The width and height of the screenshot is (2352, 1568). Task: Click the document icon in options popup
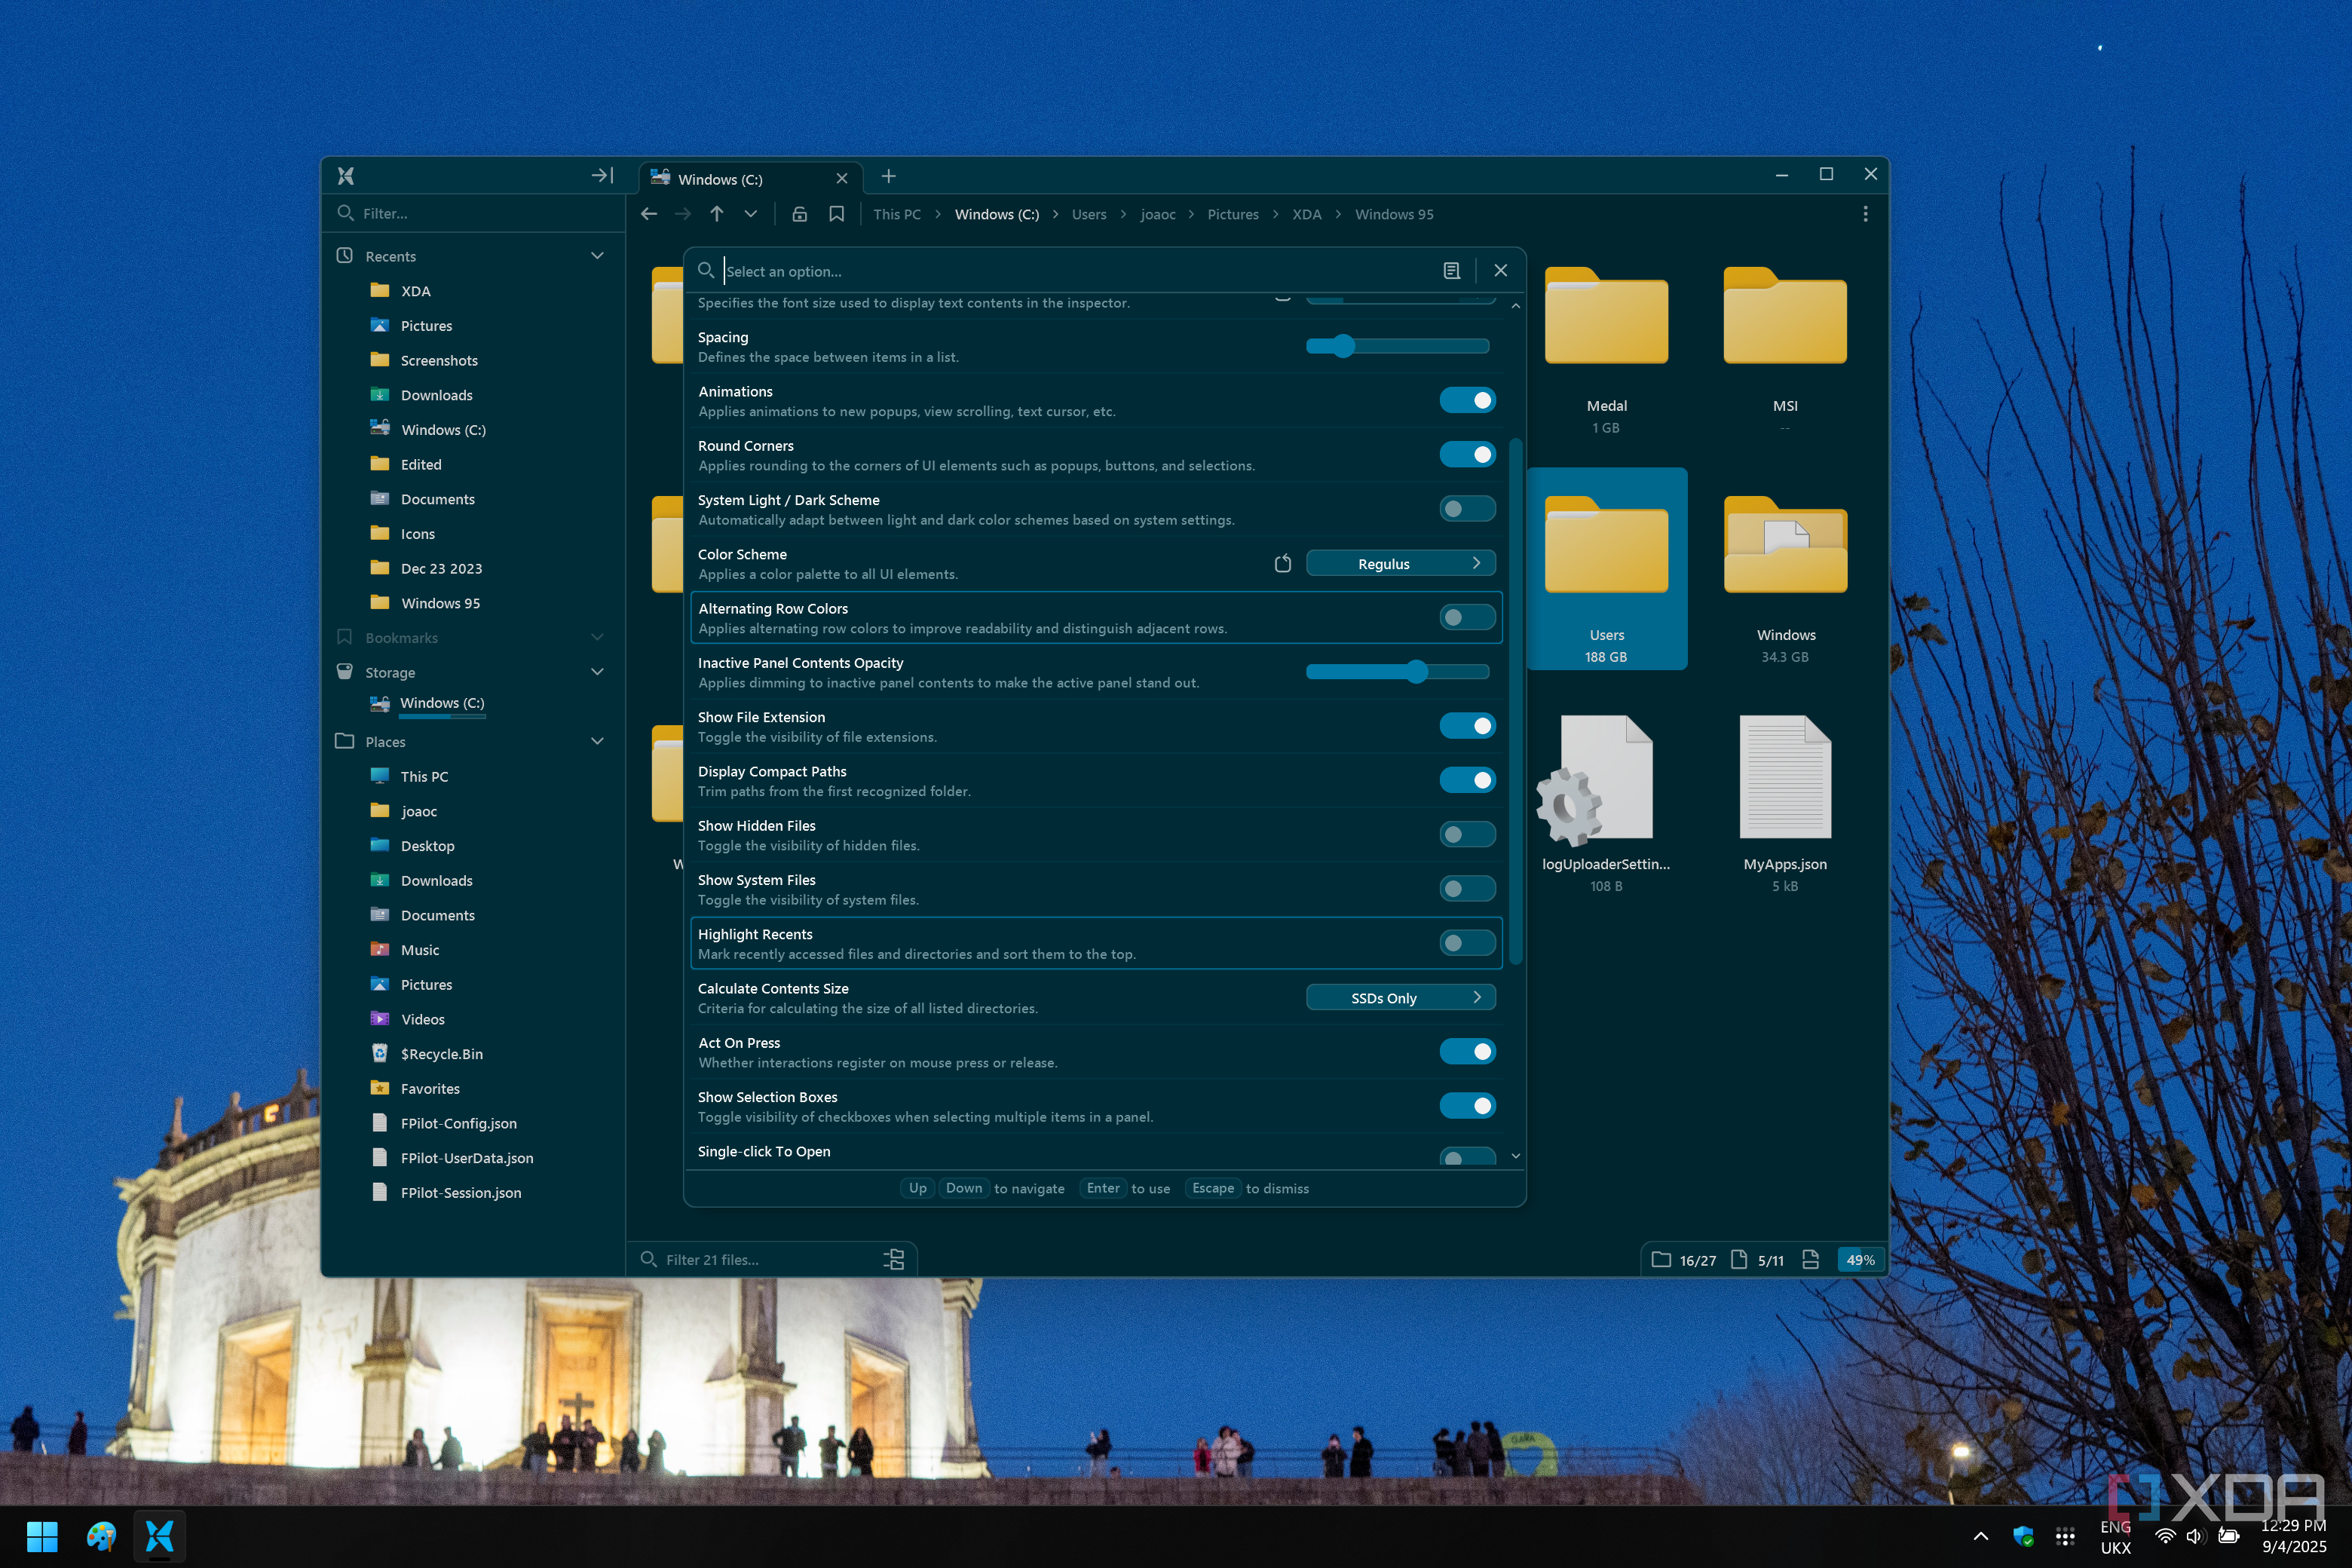pos(1452,271)
